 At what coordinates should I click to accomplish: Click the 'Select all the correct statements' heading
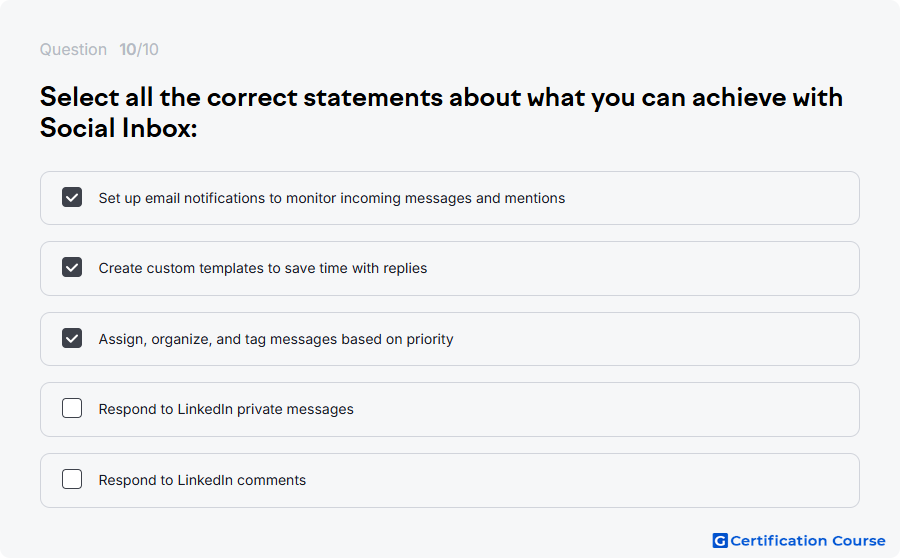[x=441, y=97]
